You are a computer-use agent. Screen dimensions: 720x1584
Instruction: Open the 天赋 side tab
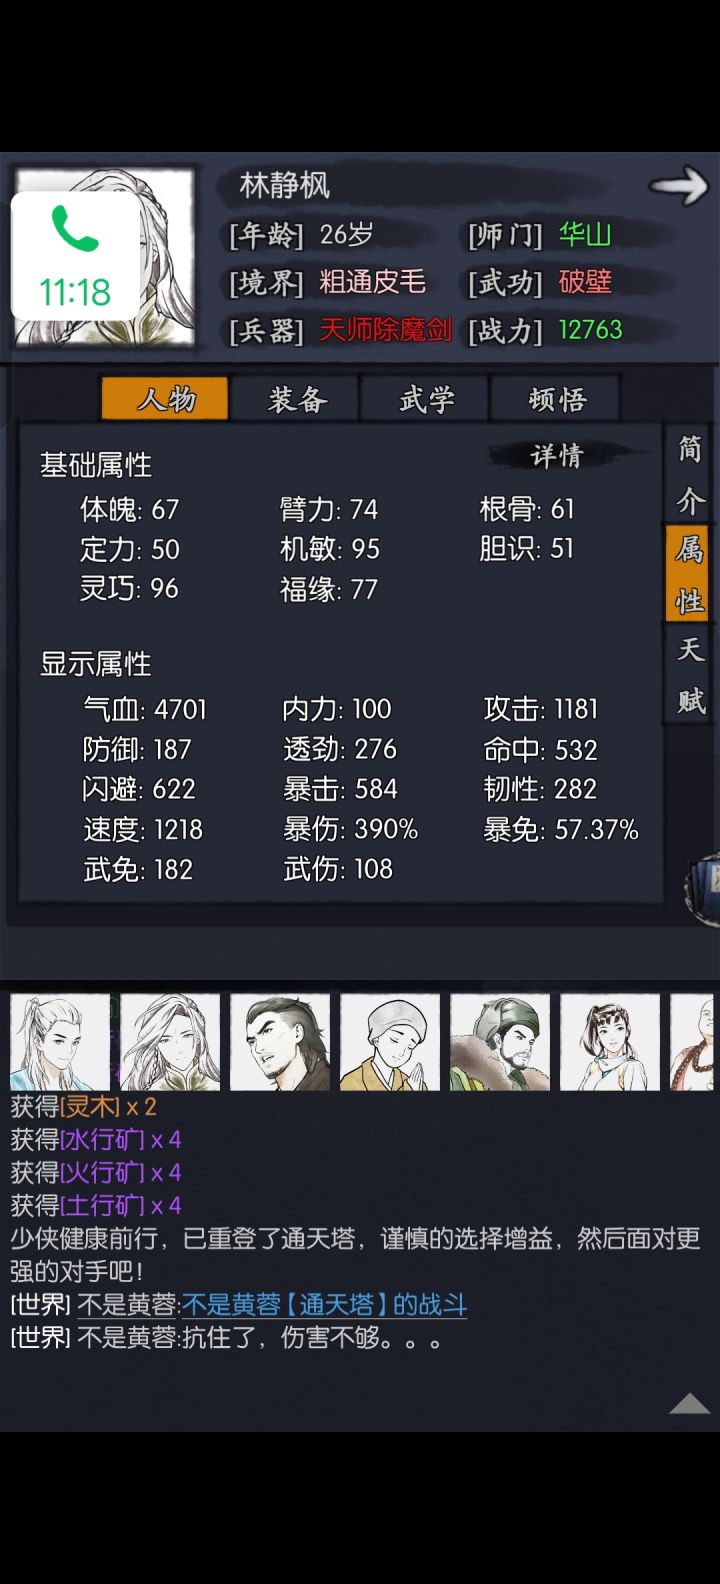tap(690, 675)
